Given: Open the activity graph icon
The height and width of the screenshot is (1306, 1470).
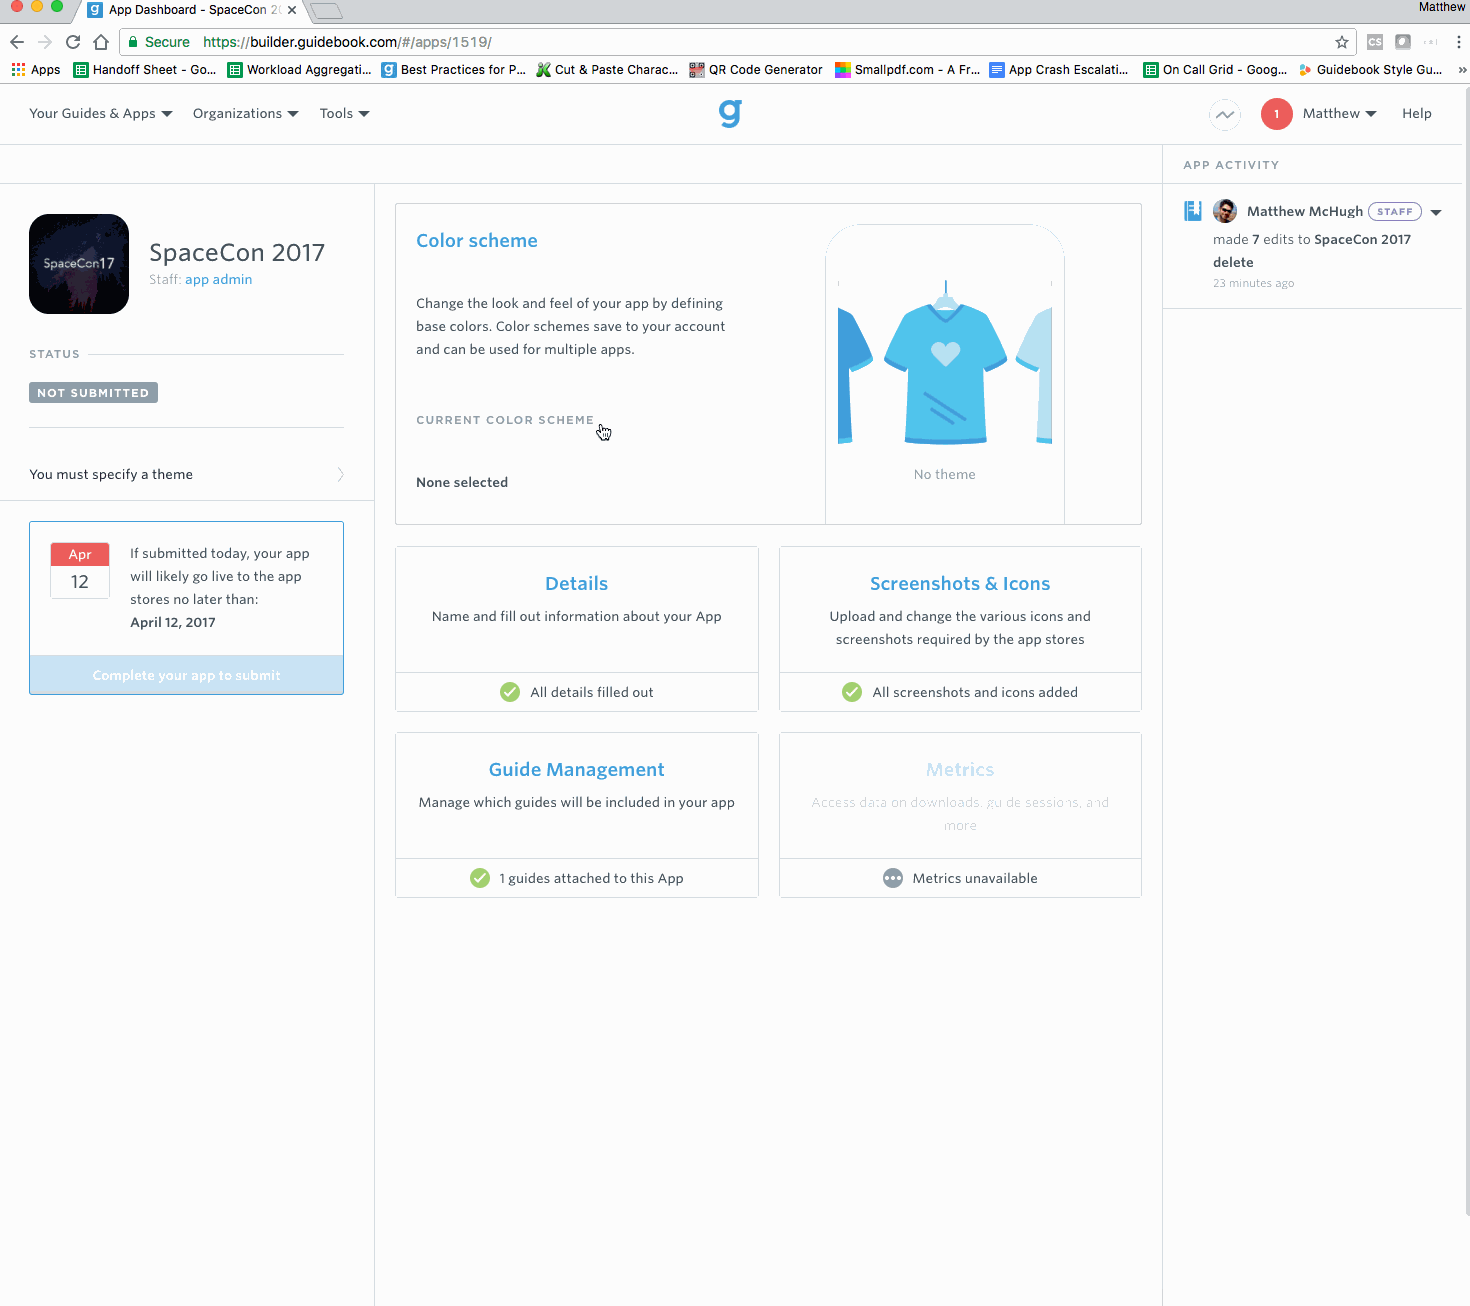Looking at the screenshot, I should point(1225,114).
